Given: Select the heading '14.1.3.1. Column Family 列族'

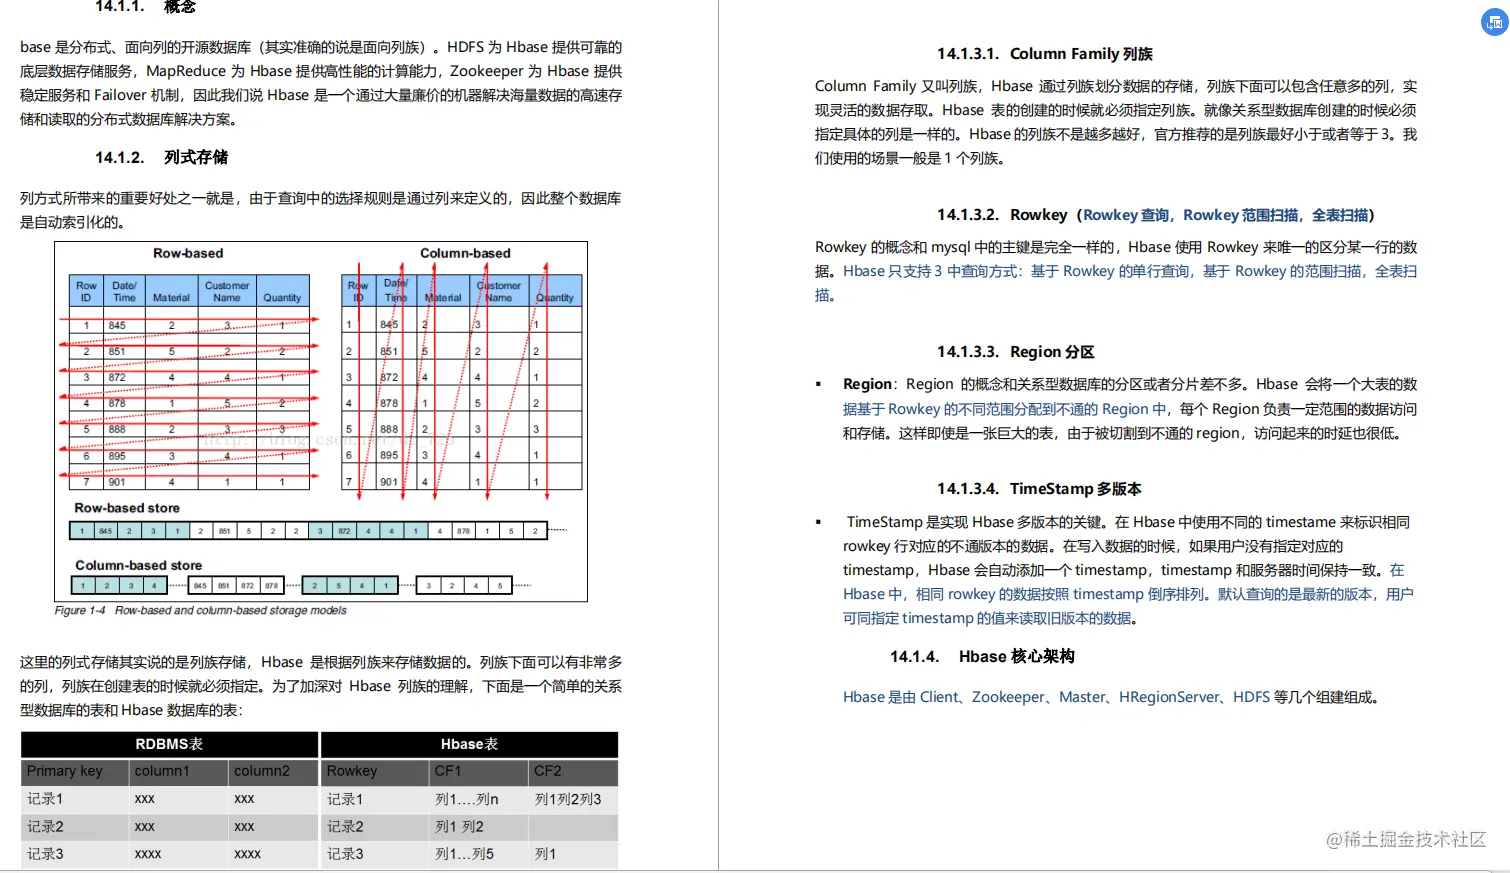Looking at the screenshot, I should coord(1044,54).
